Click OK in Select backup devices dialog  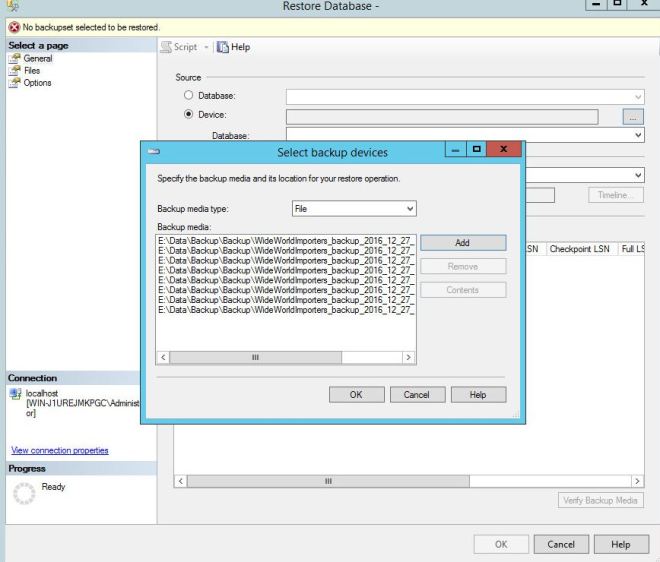[x=356, y=395]
